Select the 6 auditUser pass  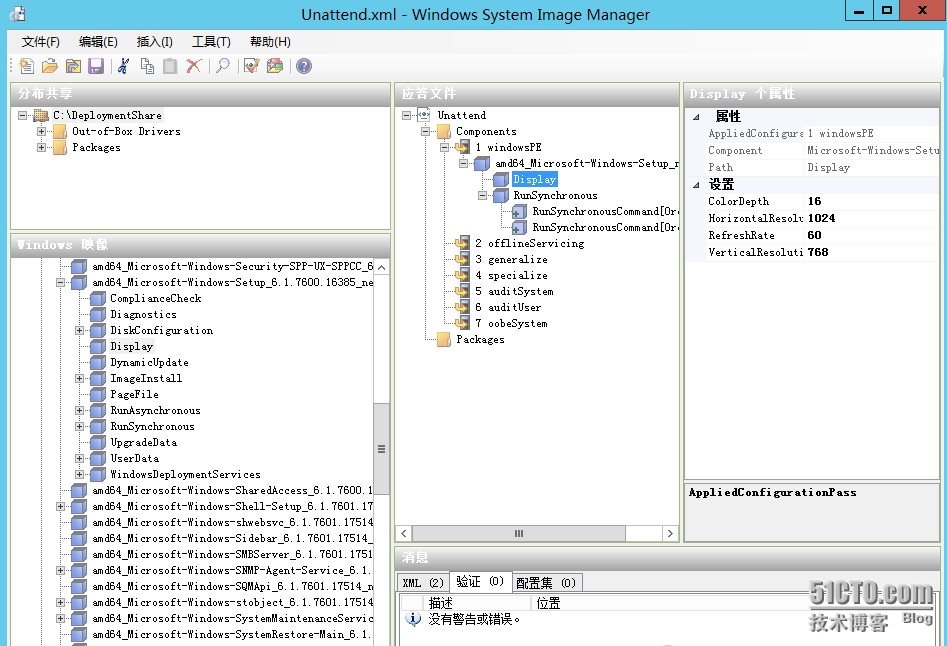click(508, 307)
